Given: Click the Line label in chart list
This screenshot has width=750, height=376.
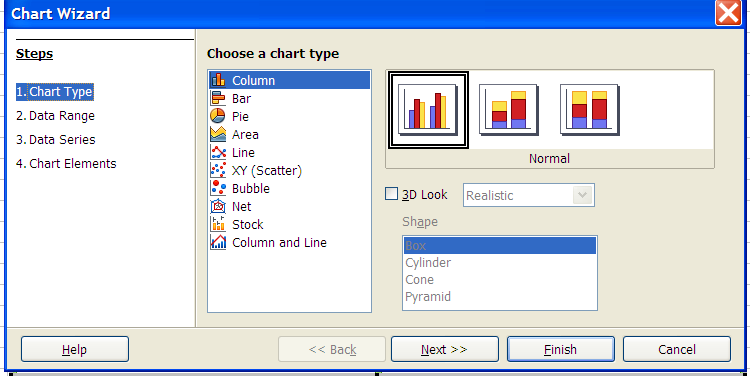Looking at the screenshot, I should (x=243, y=153).
